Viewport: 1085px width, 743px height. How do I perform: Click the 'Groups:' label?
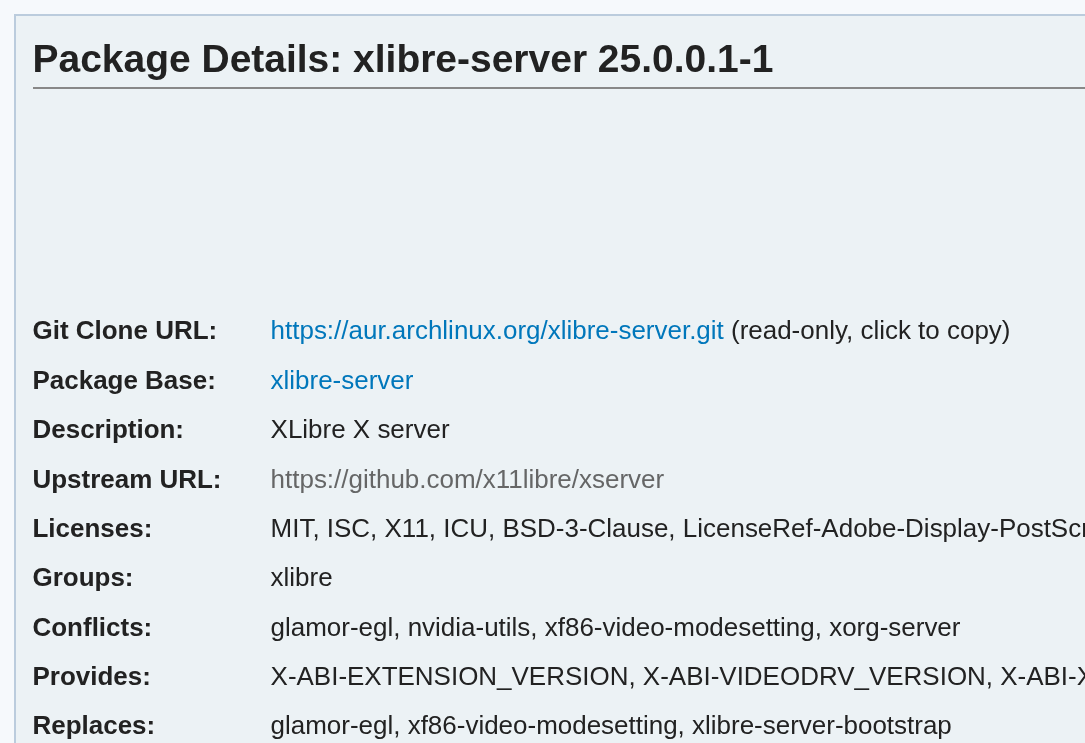click(x=83, y=578)
